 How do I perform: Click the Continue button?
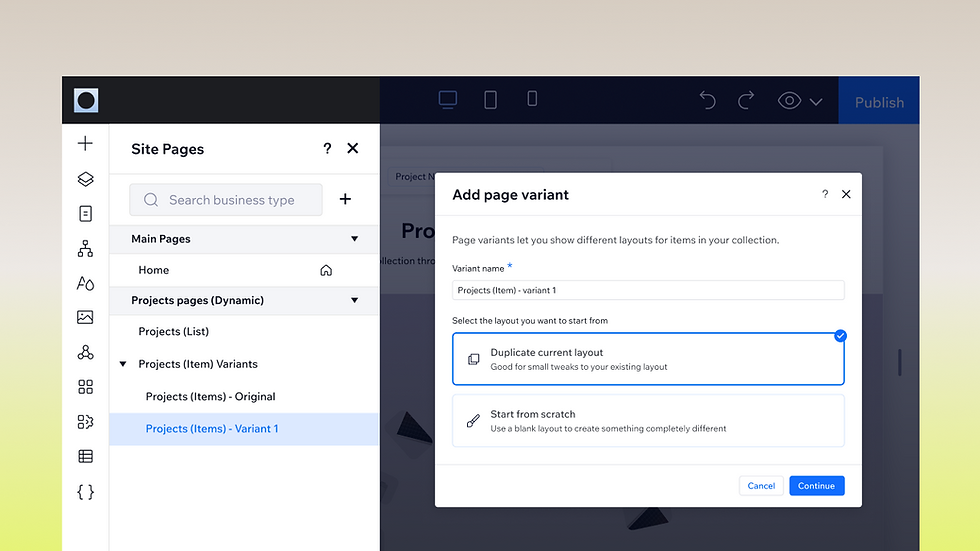click(x=816, y=485)
